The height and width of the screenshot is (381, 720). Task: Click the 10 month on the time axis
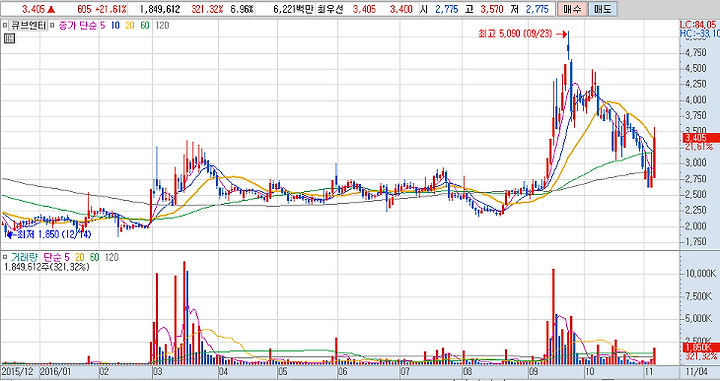click(590, 371)
